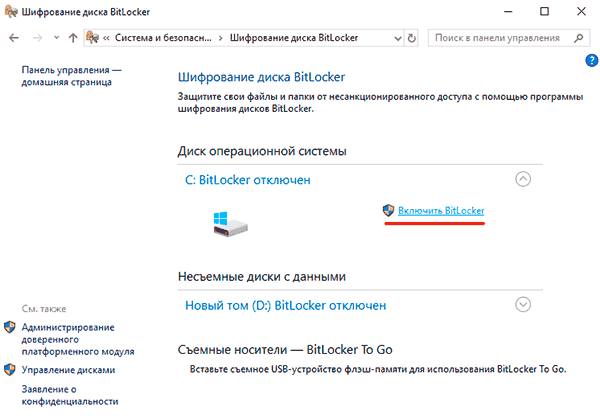The image size is (600, 419).
Task: Click the address bar Control Panel icon
Action: pos(93,37)
